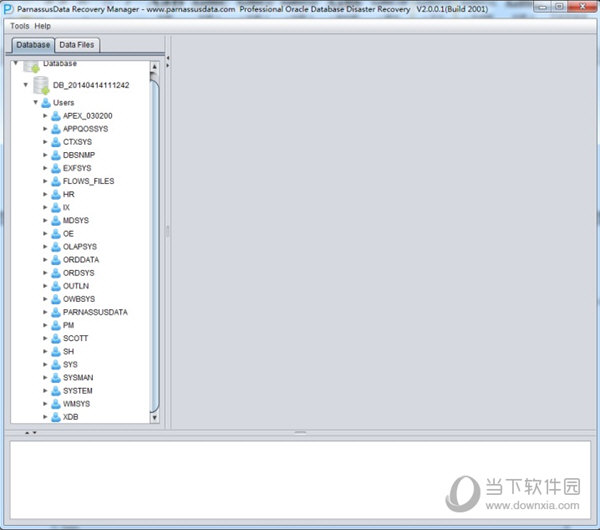
Task: Expand the WMSYS user node
Action: point(45,404)
